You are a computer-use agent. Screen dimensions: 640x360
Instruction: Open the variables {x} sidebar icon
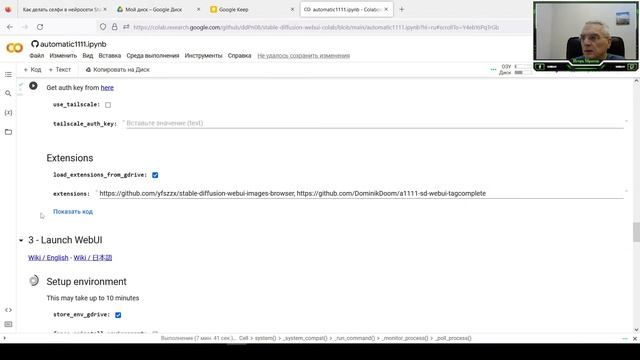pyautogui.click(x=8, y=113)
